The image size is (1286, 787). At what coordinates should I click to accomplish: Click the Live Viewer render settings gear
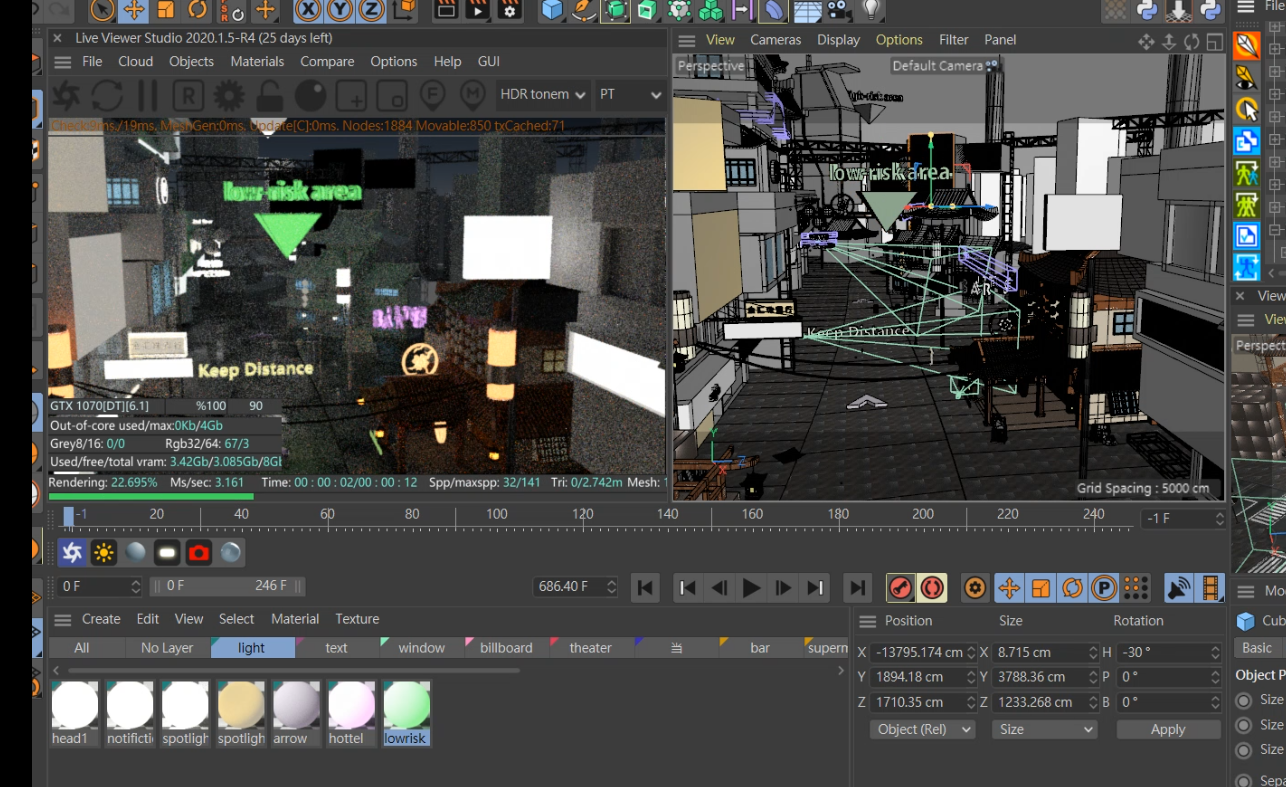[229, 96]
